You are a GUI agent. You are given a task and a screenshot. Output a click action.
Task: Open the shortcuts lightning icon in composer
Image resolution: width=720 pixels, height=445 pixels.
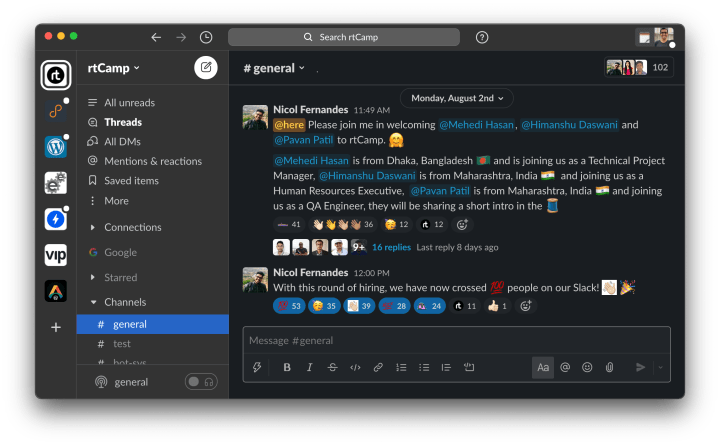(x=257, y=367)
